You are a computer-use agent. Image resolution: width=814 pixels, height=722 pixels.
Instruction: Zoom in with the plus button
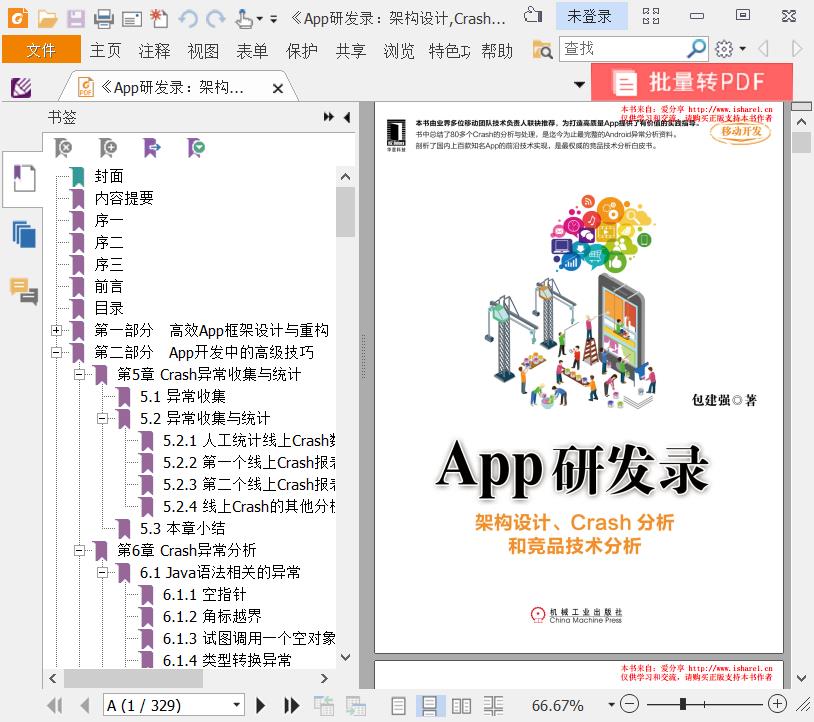point(777,704)
